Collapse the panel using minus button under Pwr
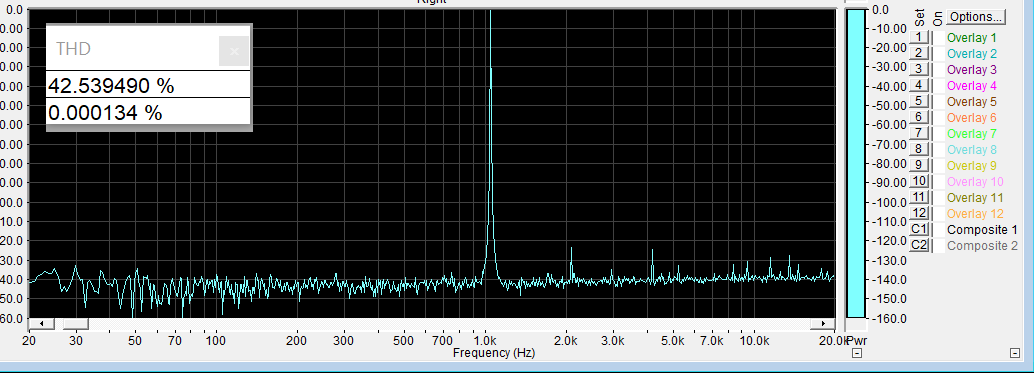The width and height of the screenshot is (1034, 373). 857,354
